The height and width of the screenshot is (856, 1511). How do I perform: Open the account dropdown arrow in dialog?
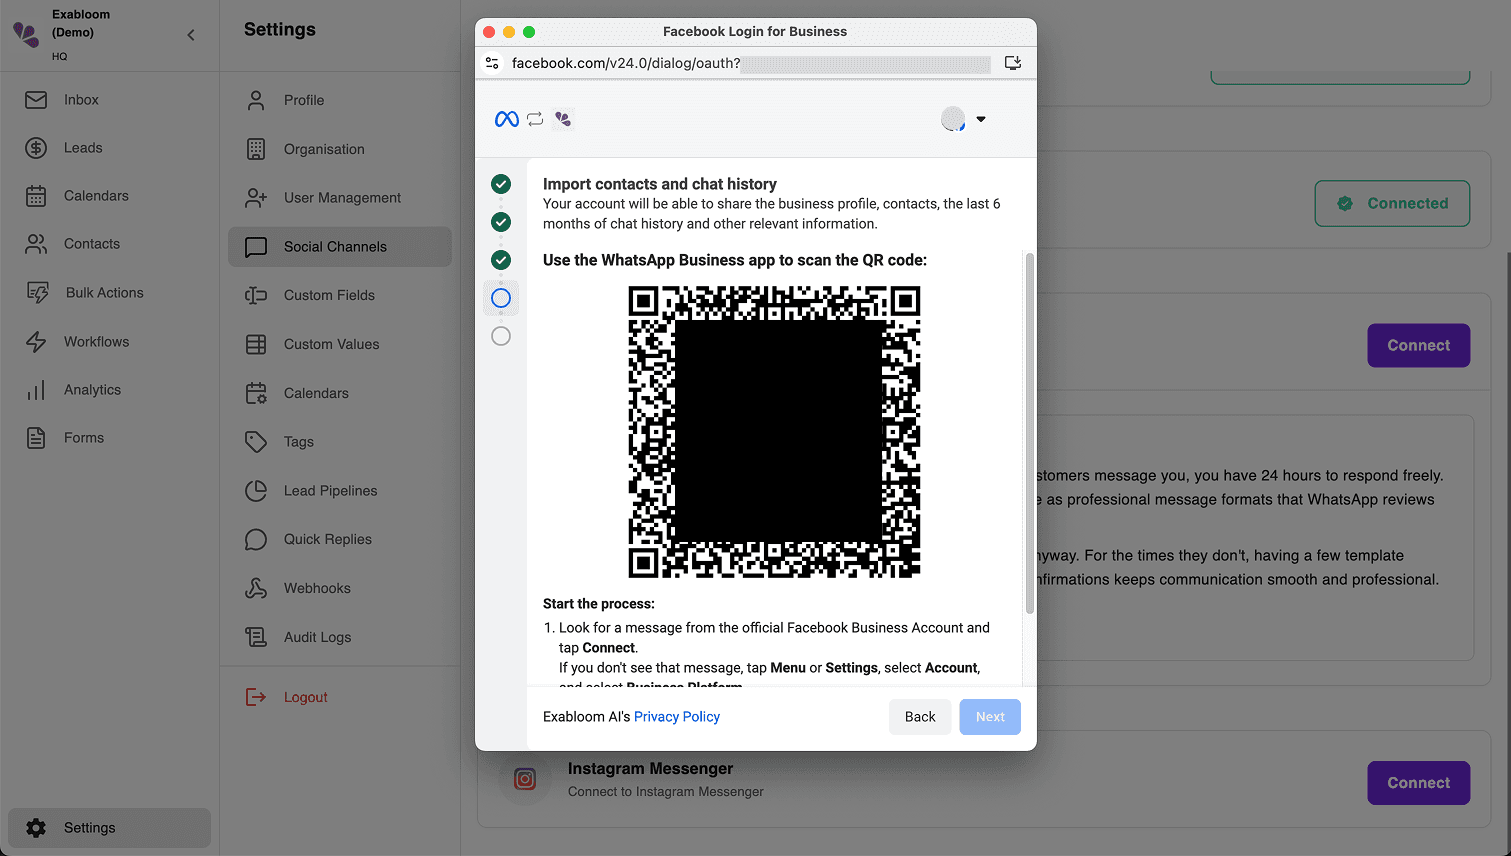(x=981, y=119)
